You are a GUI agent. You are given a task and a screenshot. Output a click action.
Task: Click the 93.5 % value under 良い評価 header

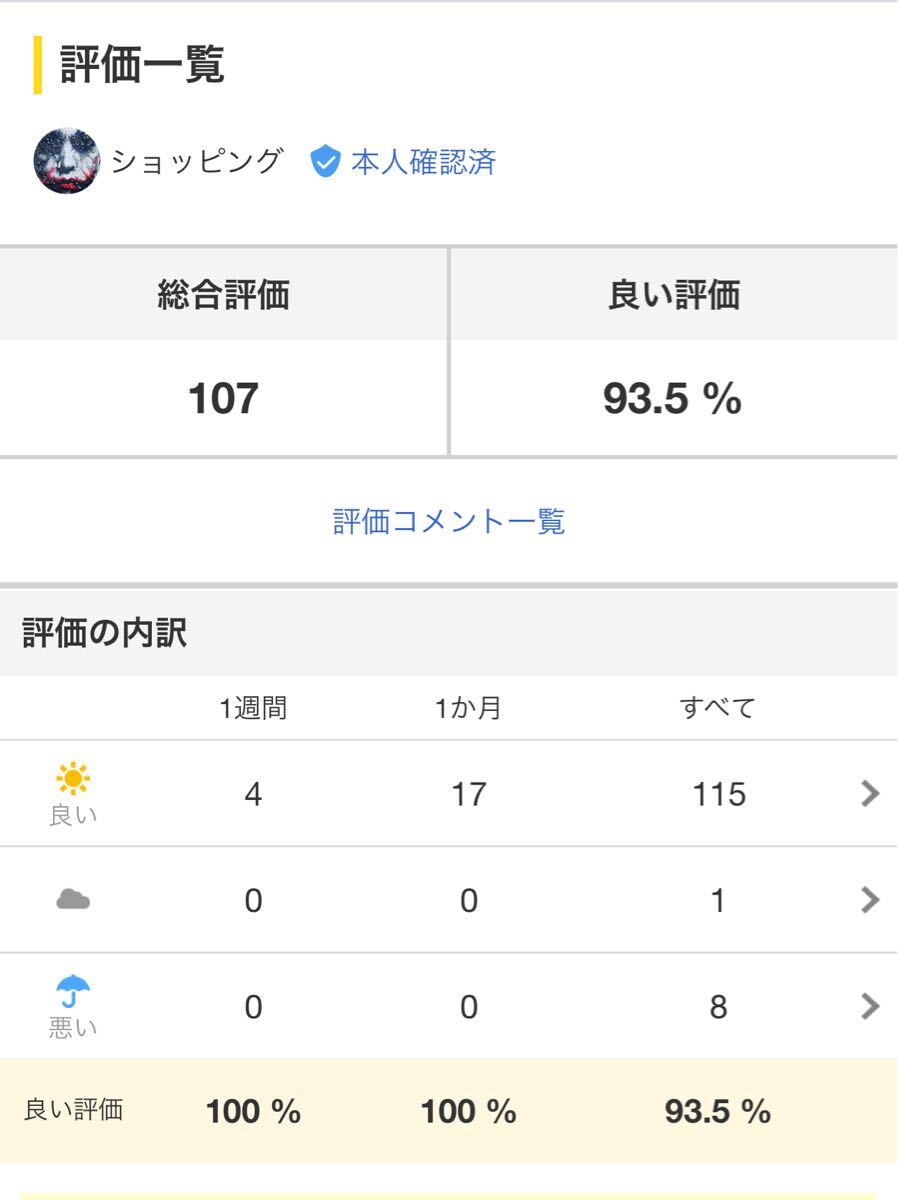(672, 399)
